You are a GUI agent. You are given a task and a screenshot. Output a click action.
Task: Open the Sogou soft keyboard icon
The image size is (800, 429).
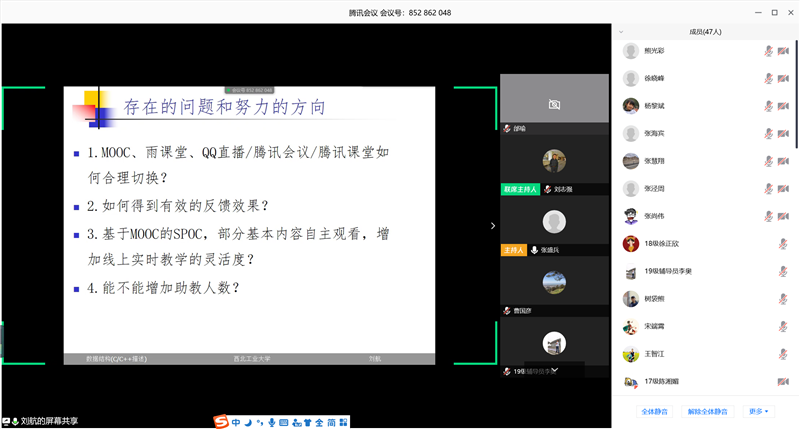pyautogui.click(x=284, y=422)
